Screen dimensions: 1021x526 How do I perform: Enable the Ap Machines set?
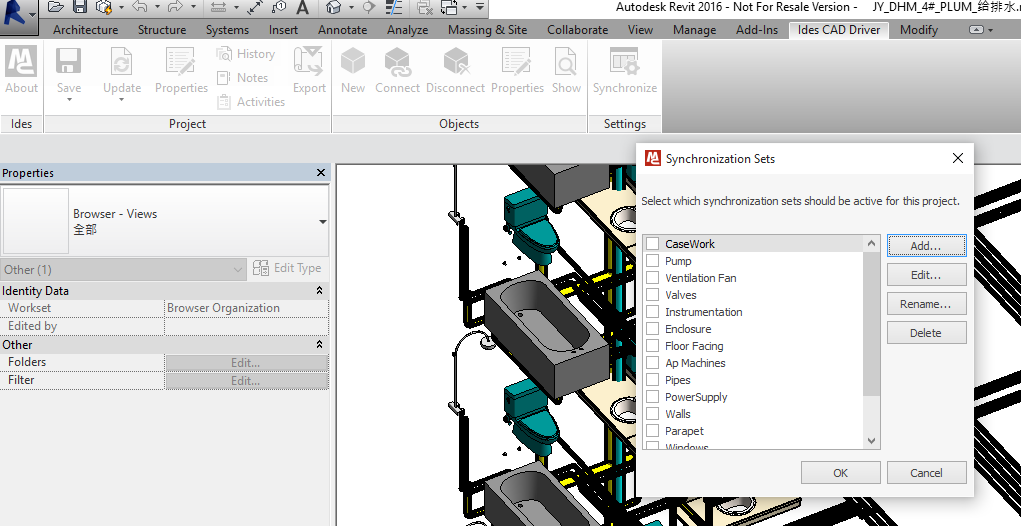[652, 363]
